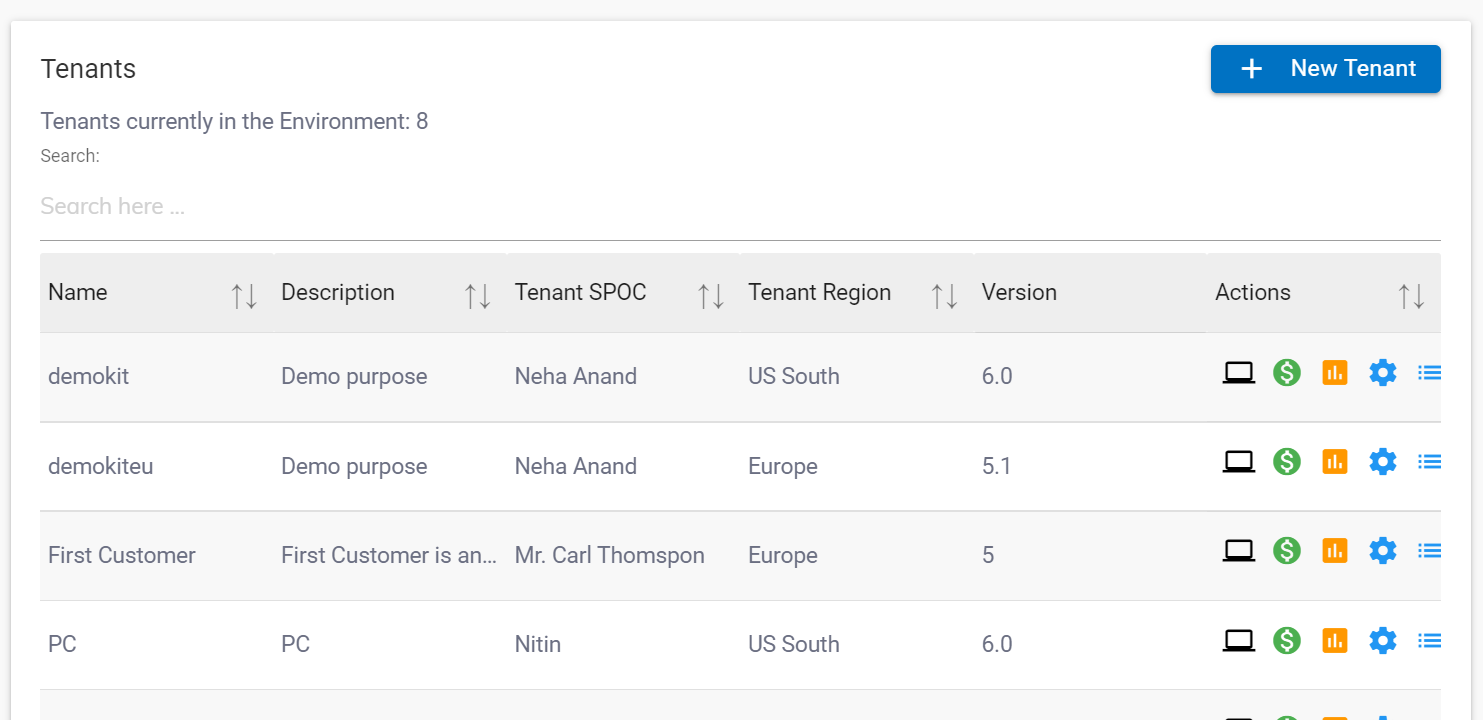1483x720 pixels.
Task: Click the orange chart icon for PC
Action: pyautogui.click(x=1335, y=640)
